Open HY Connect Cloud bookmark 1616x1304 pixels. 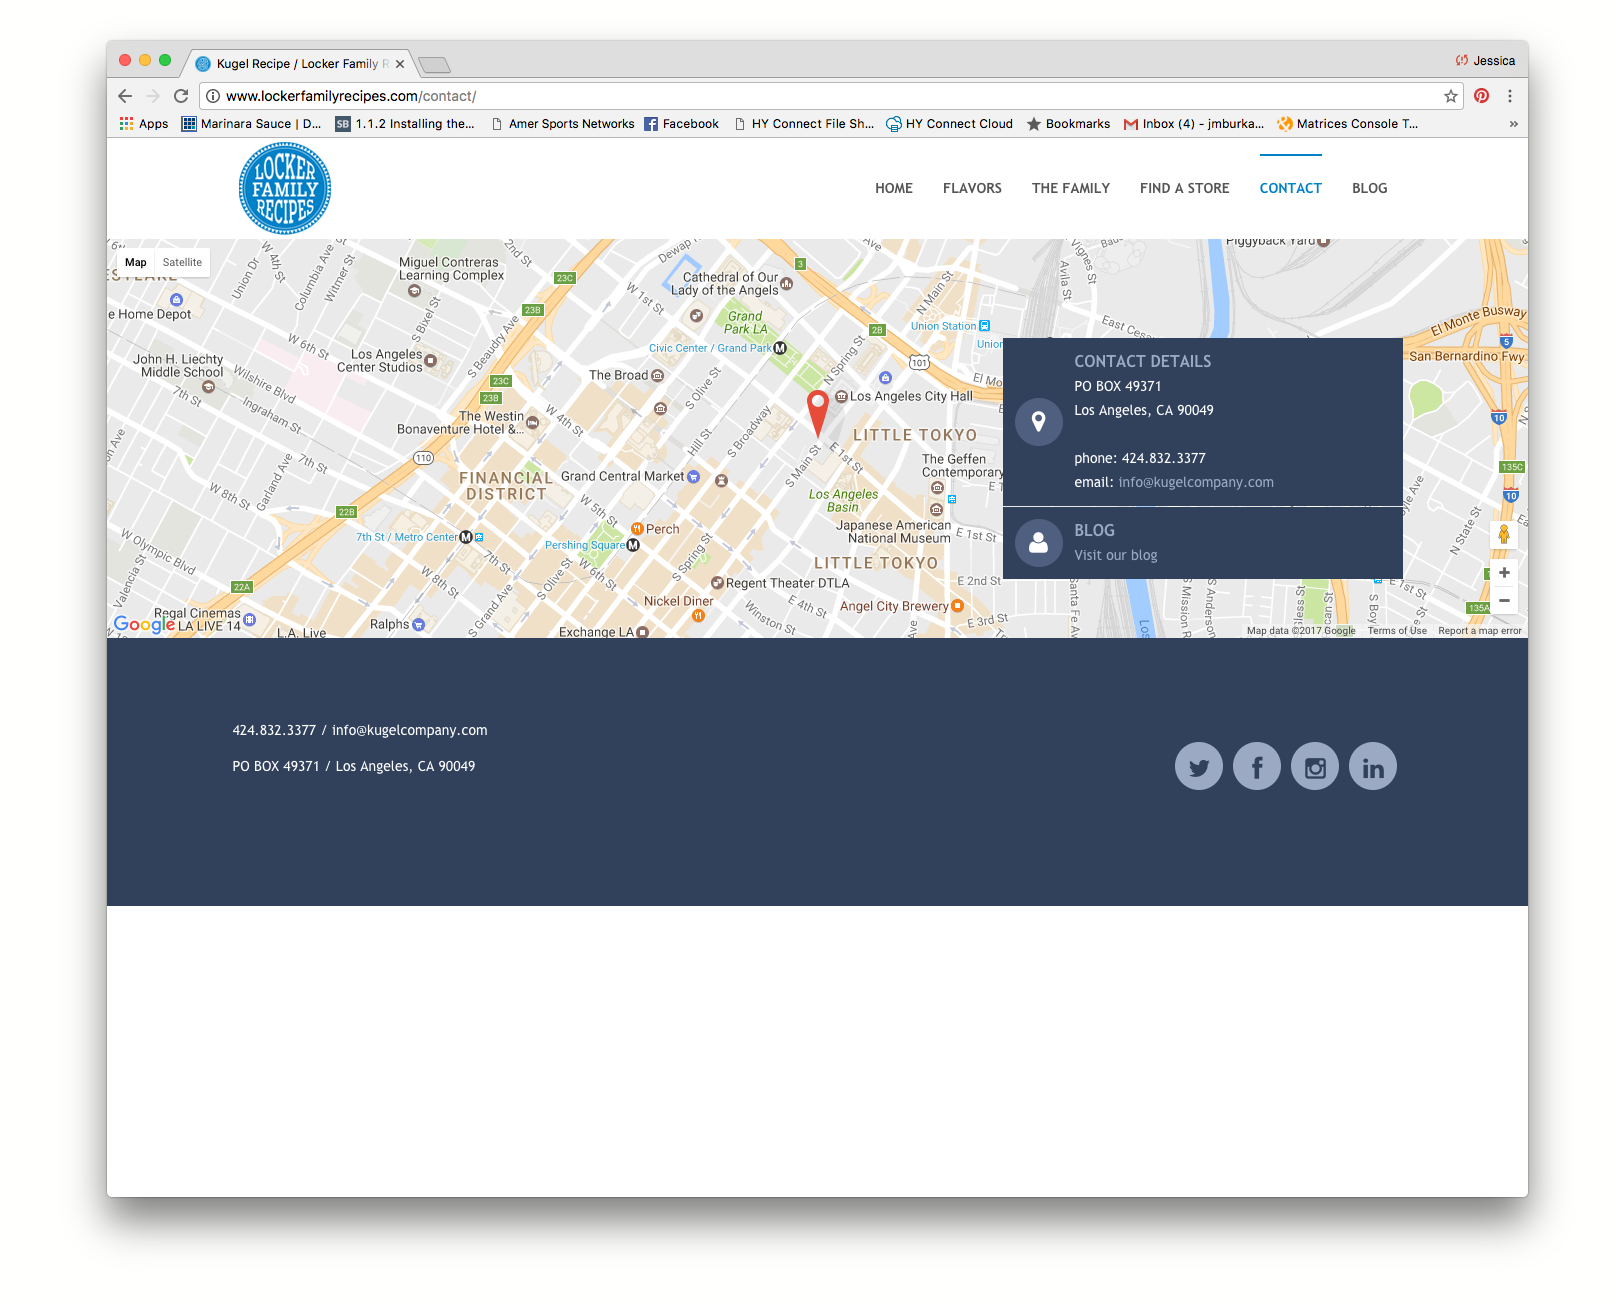pos(949,124)
